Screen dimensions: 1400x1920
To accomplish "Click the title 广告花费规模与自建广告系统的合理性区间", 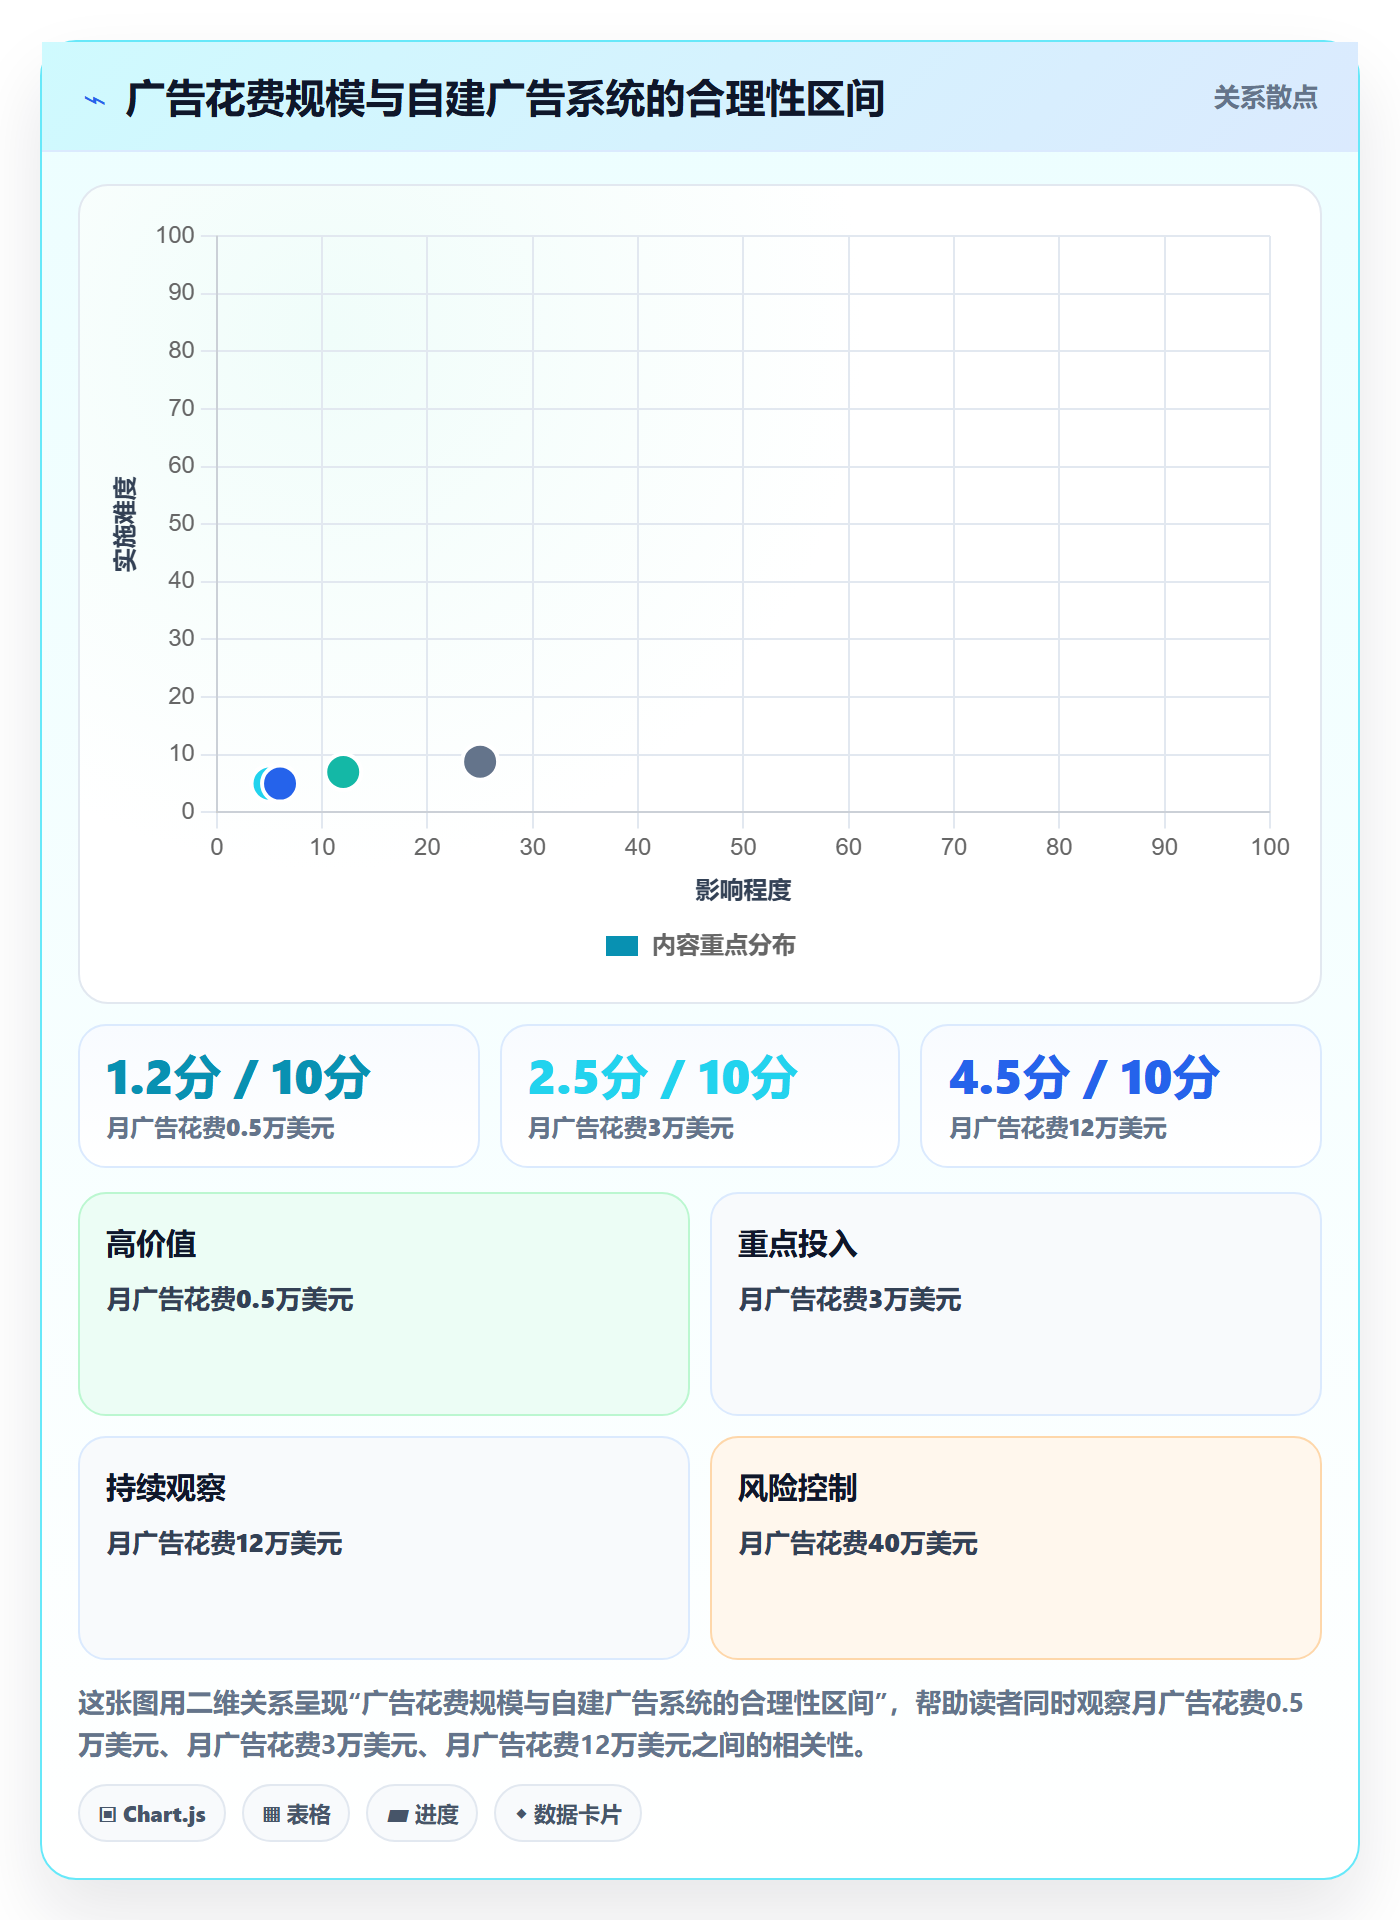I will (505, 100).
